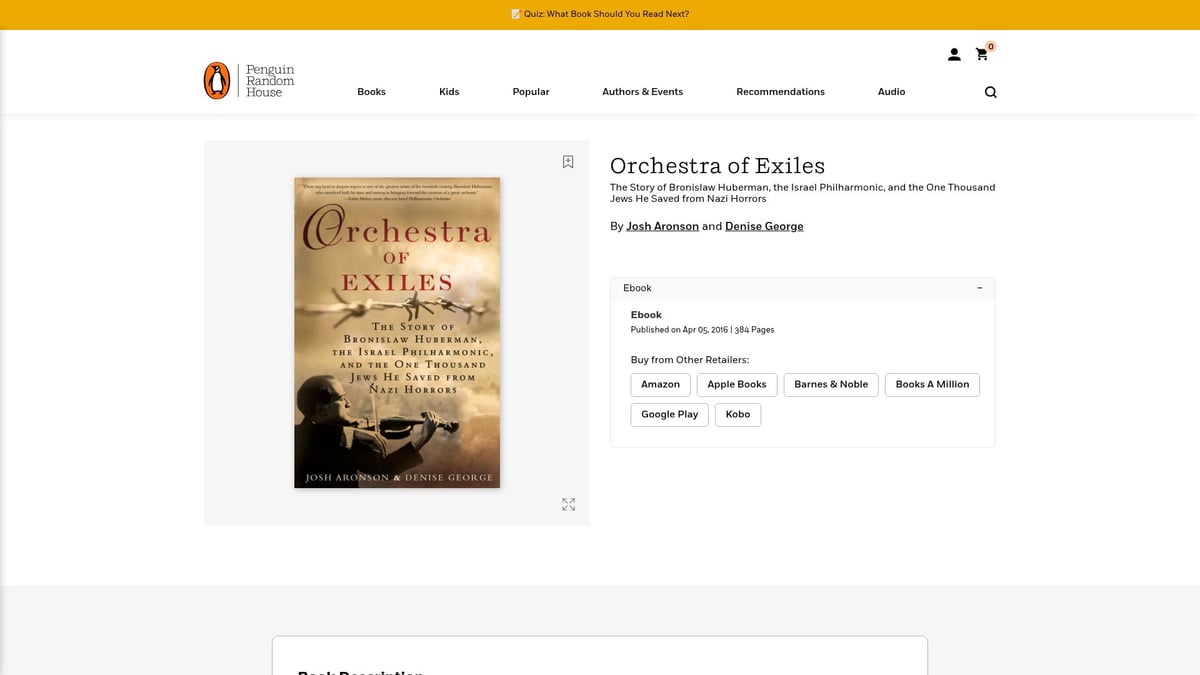Image resolution: width=1200 pixels, height=675 pixels.
Task: Click the Penguin Random House logo
Action: [249, 81]
